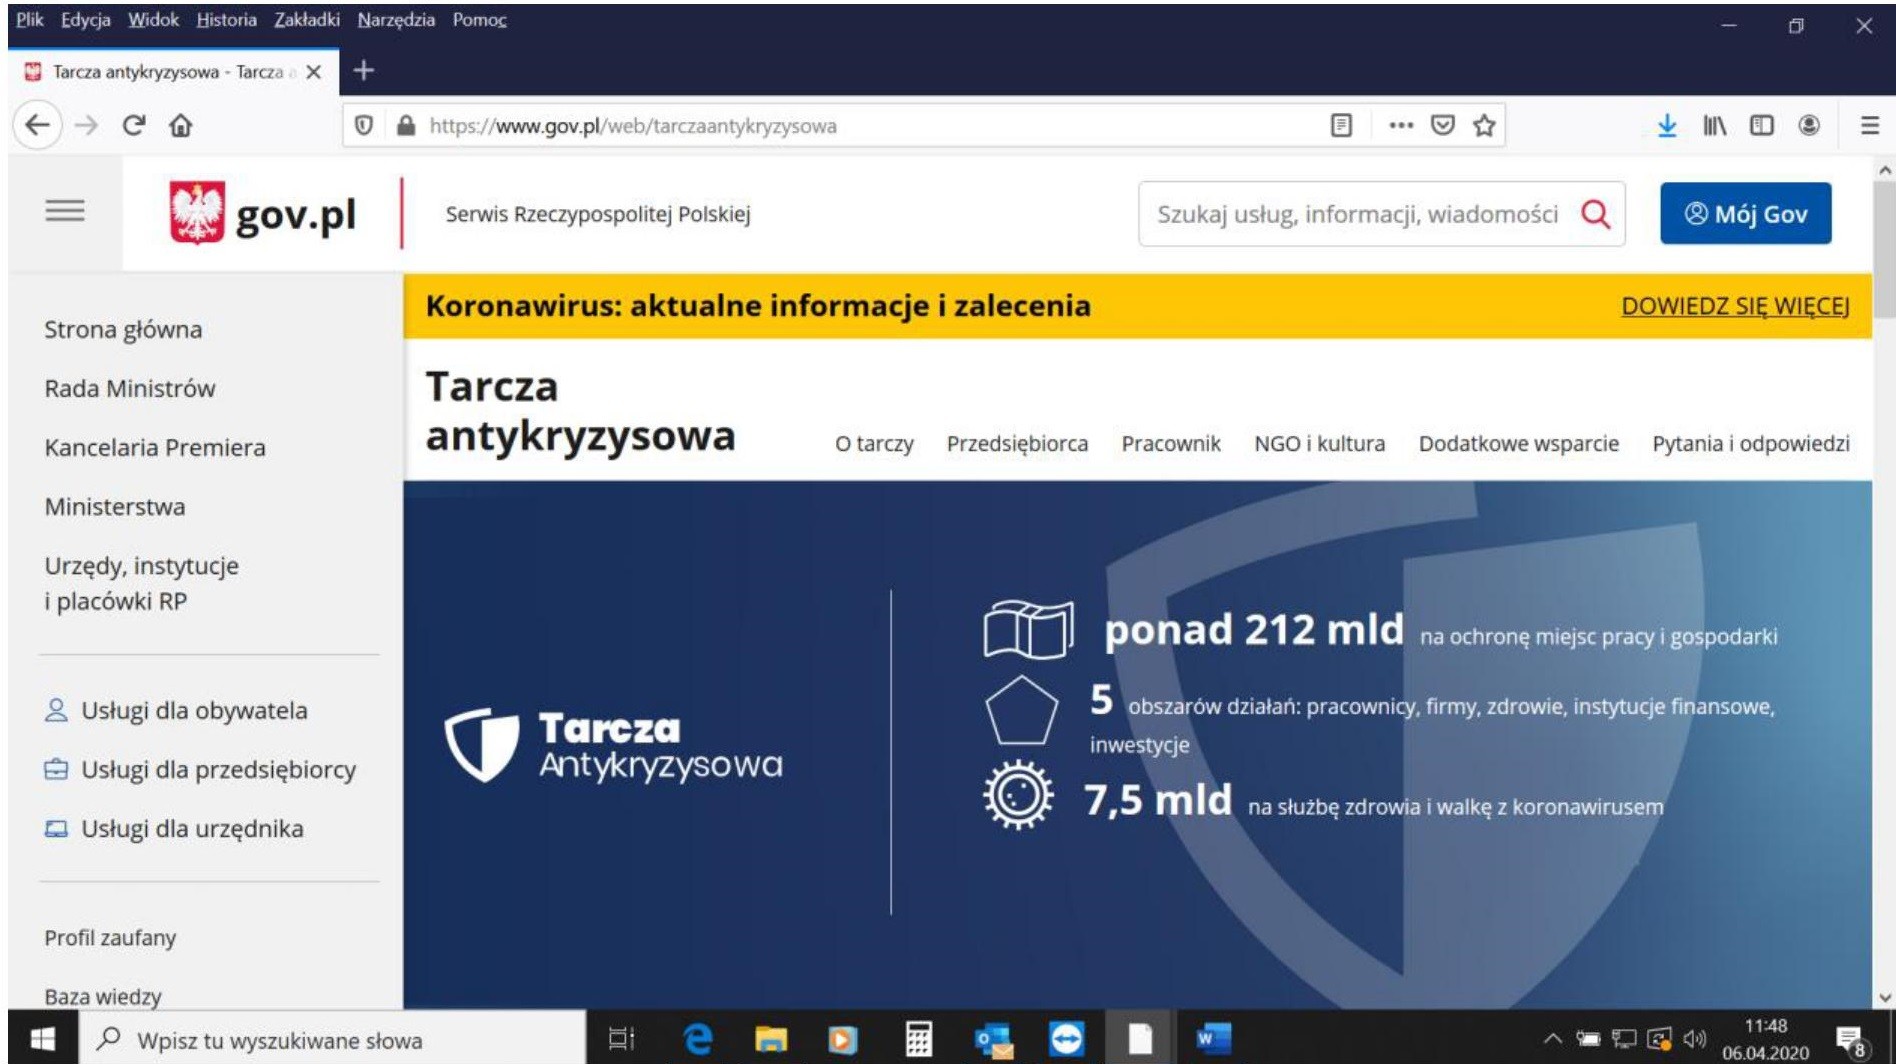1896x1064 pixels.
Task: Go to the Firefox home page icon
Action: pos(181,125)
